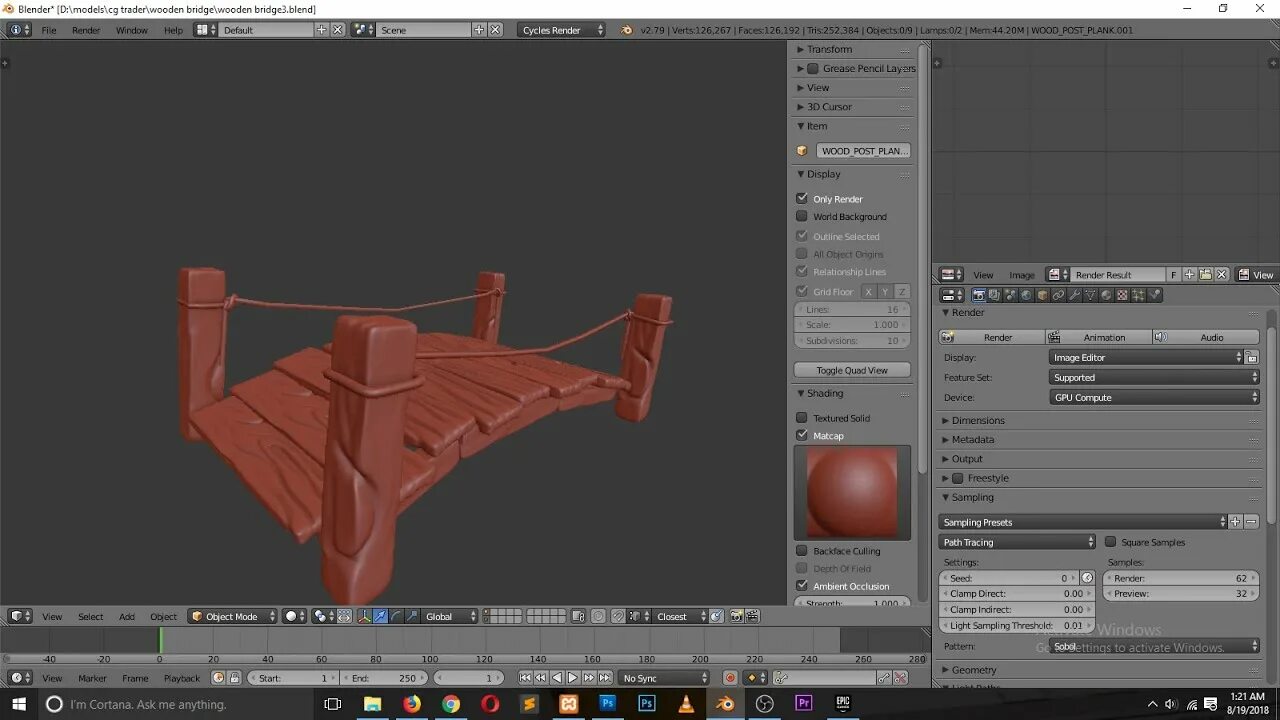The height and width of the screenshot is (720, 1280).
Task: Open the Device GPU Compute dropdown
Action: pos(1155,397)
